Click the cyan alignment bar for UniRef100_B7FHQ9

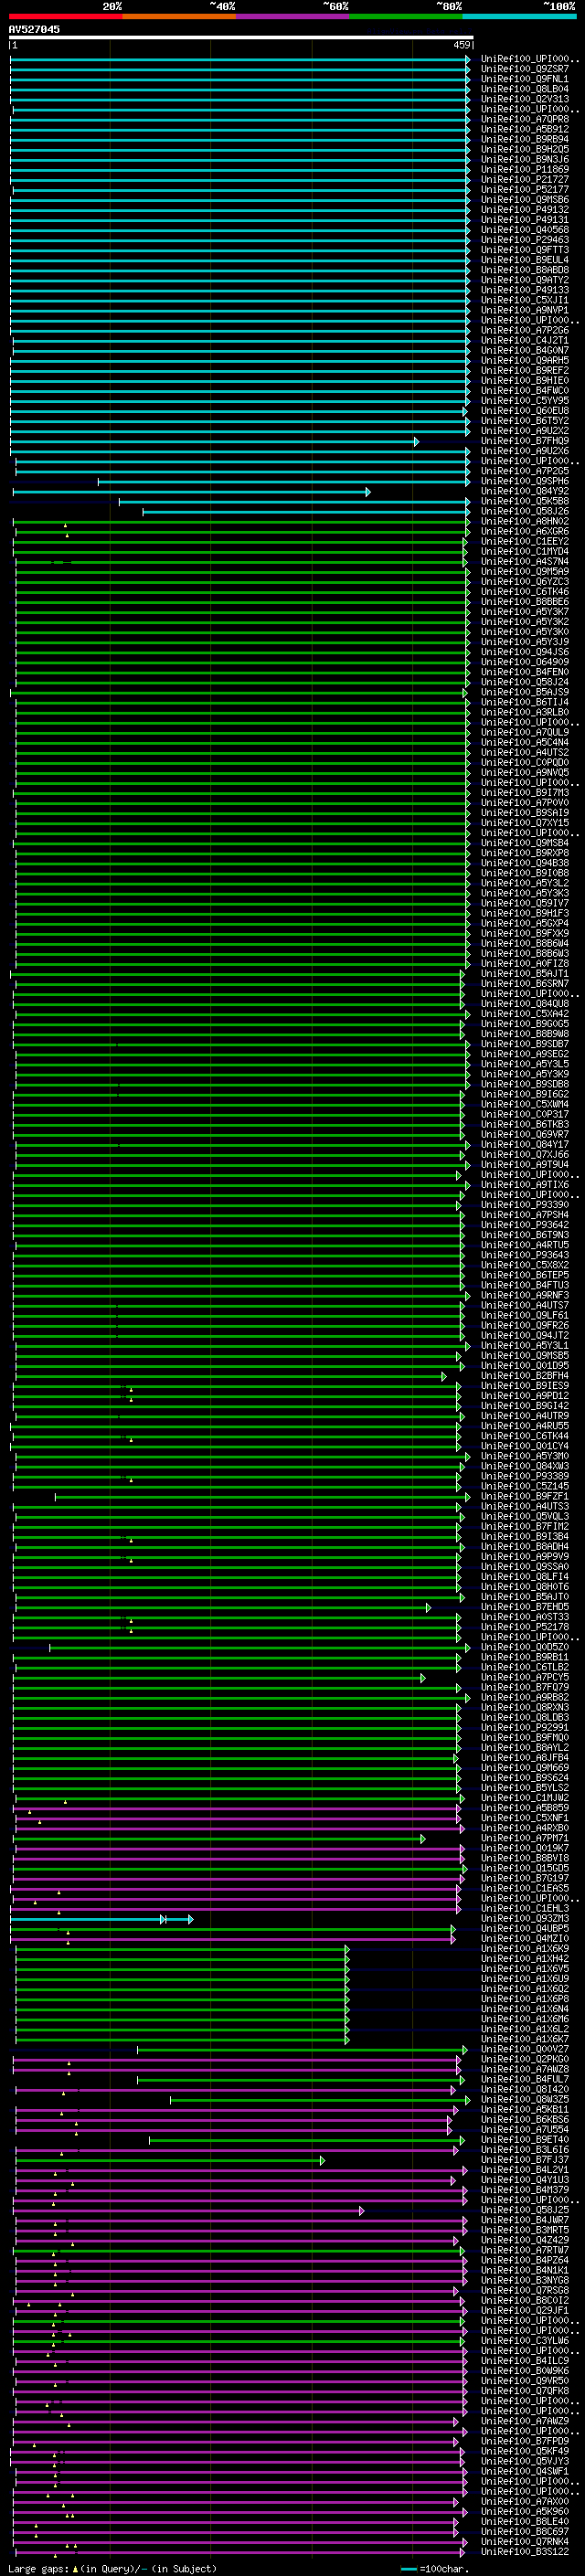(214, 441)
